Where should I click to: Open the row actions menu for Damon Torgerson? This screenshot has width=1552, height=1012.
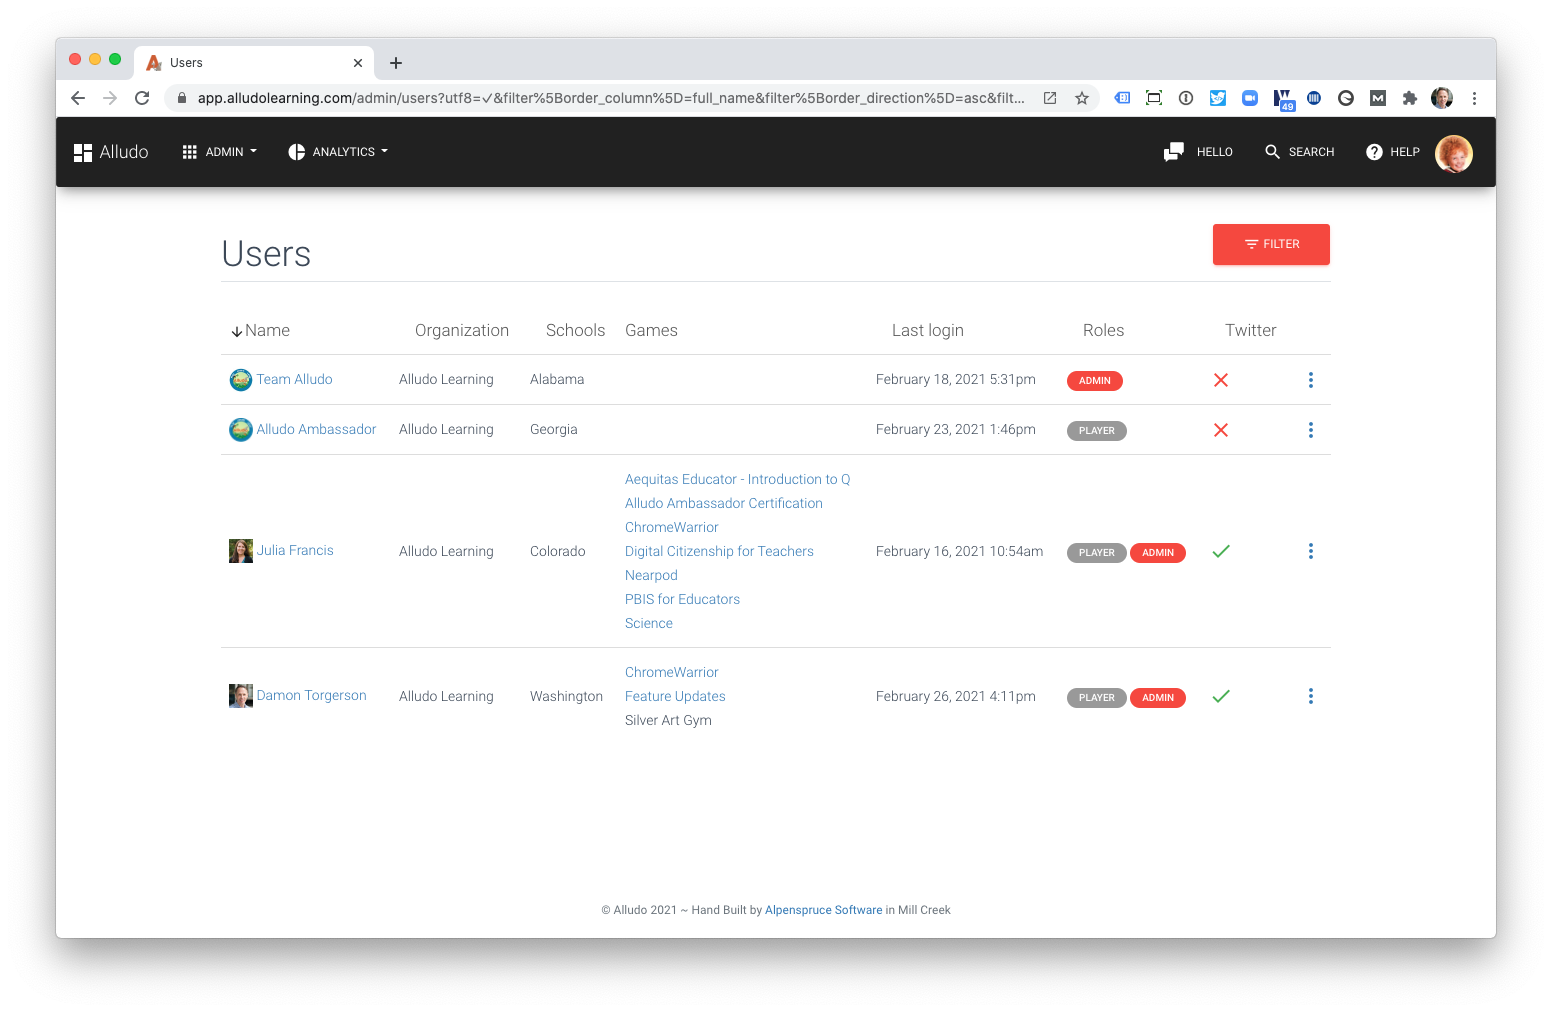pos(1311,696)
